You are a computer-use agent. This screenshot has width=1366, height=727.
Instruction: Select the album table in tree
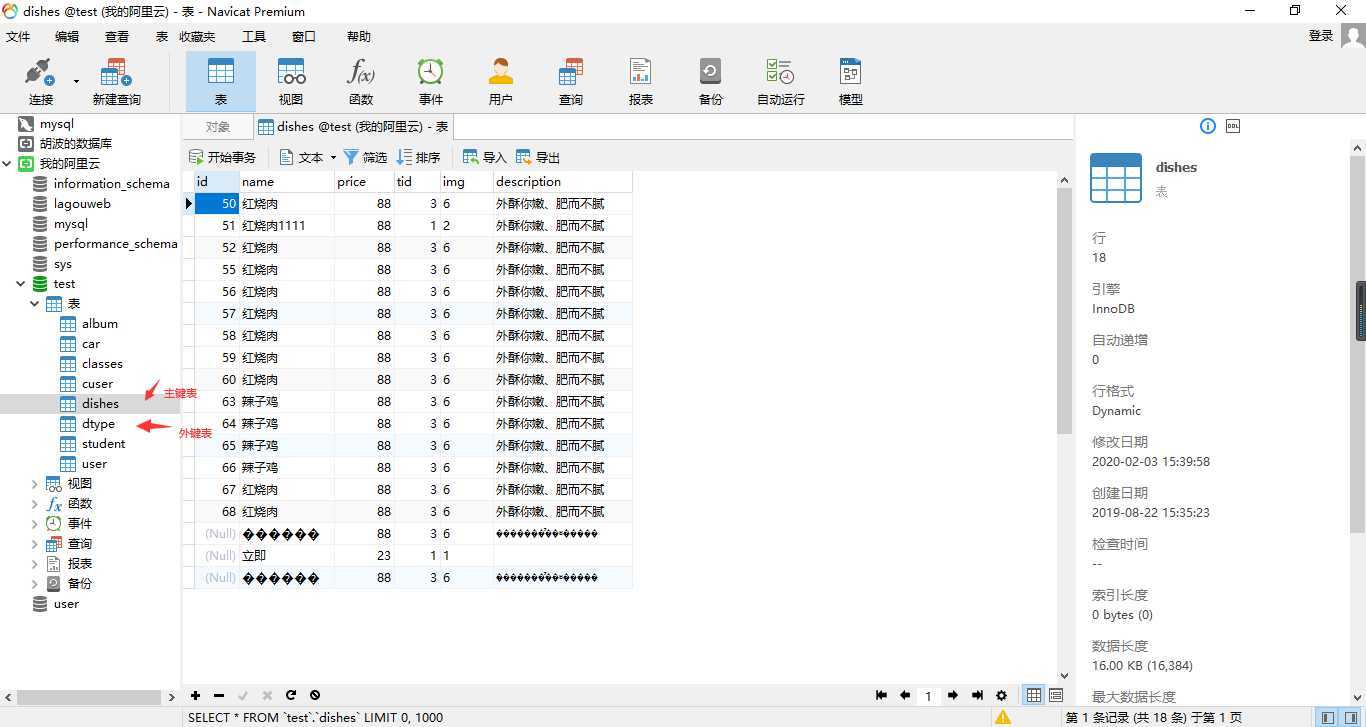tap(100, 324)
